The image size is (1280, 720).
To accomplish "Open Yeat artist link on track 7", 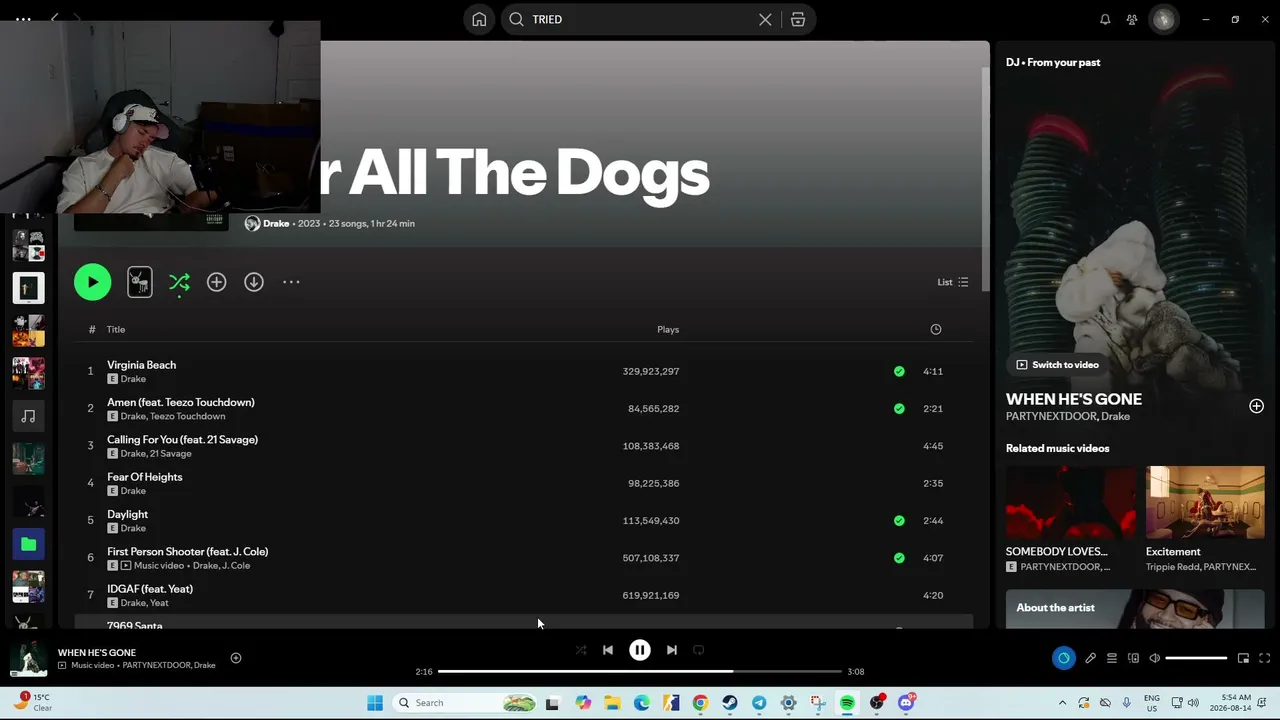I will click(159, 603).
